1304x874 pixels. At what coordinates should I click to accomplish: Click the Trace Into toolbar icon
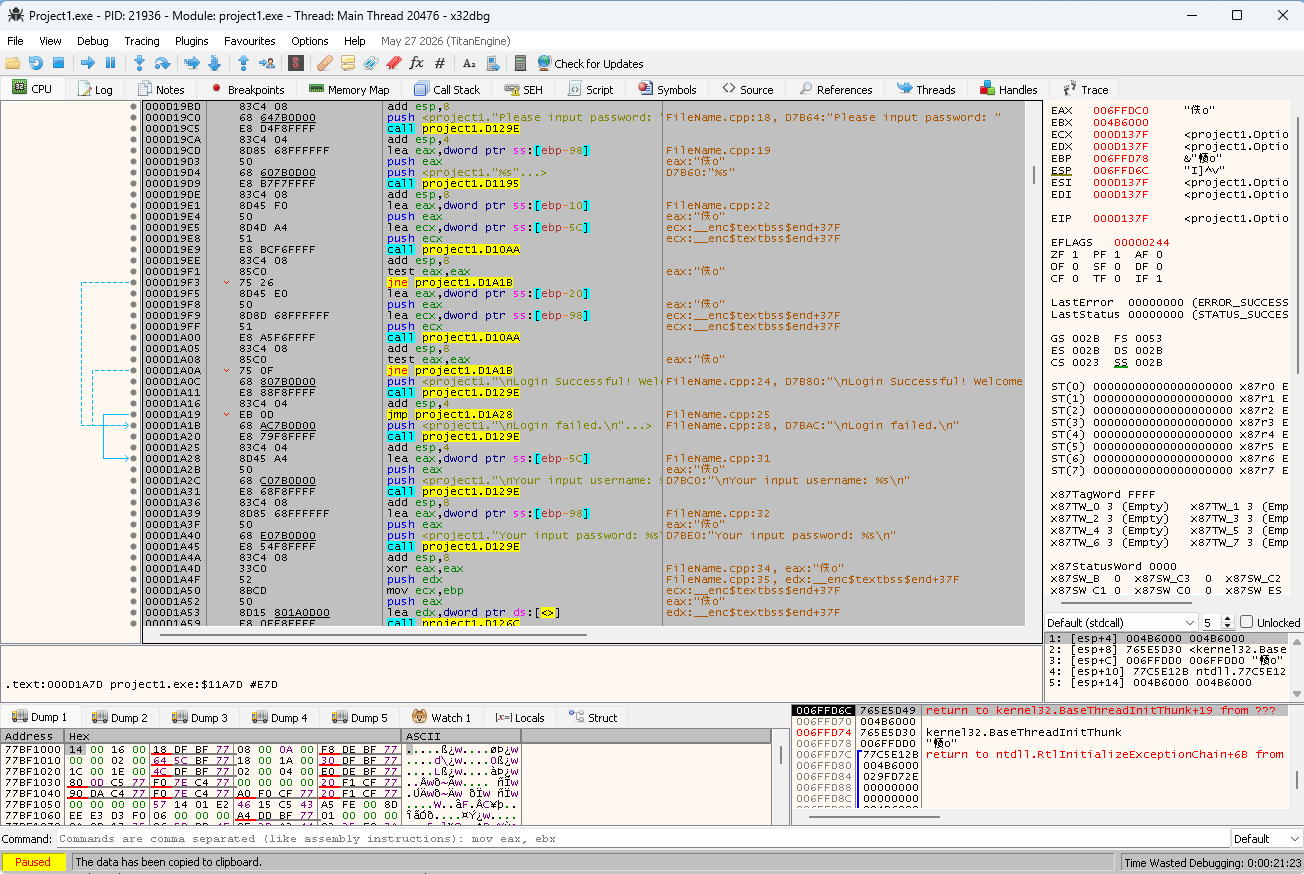click(x=191, y=63)
